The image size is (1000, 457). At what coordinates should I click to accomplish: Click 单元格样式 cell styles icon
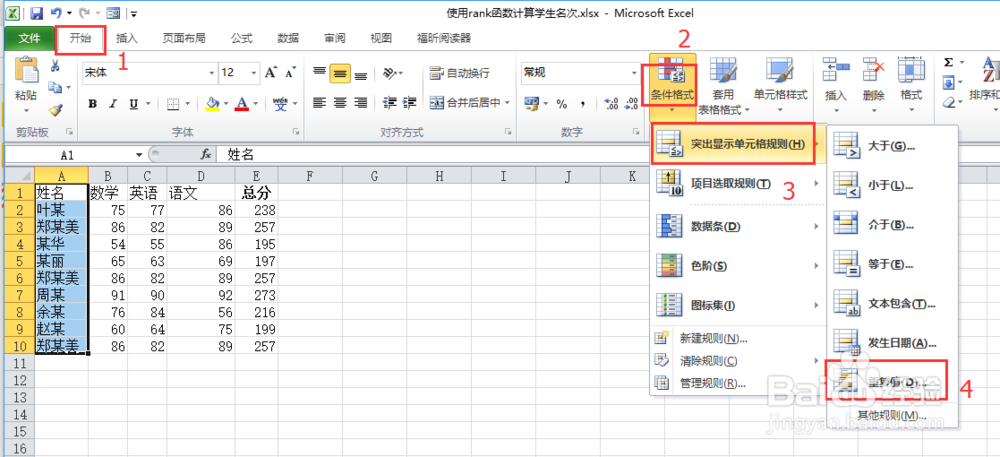[x=780, y=70]
